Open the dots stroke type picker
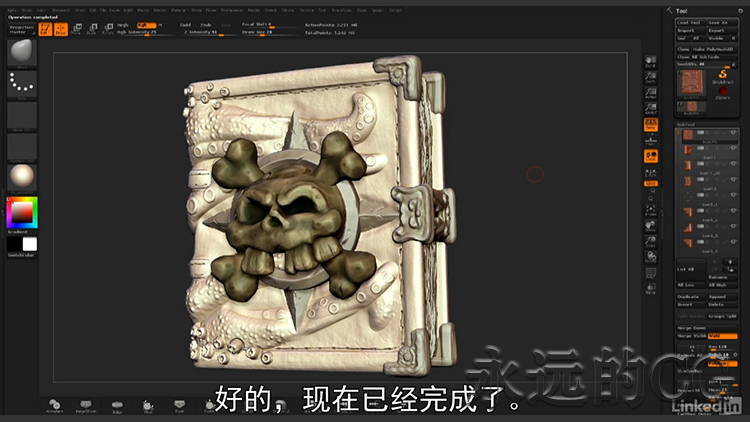The height and width of the screenshot is (422, 750). pyautogui.click(x=22, y=84)
